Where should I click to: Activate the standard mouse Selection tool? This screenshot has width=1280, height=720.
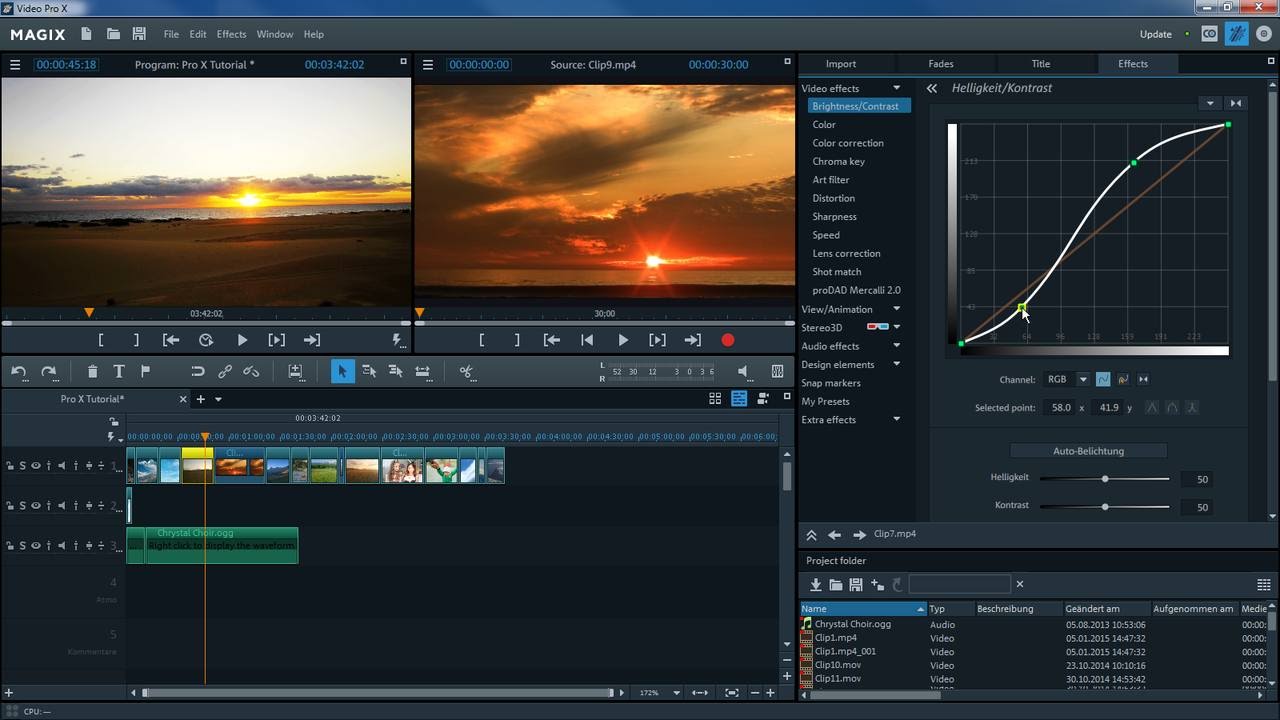pos(342,372)
